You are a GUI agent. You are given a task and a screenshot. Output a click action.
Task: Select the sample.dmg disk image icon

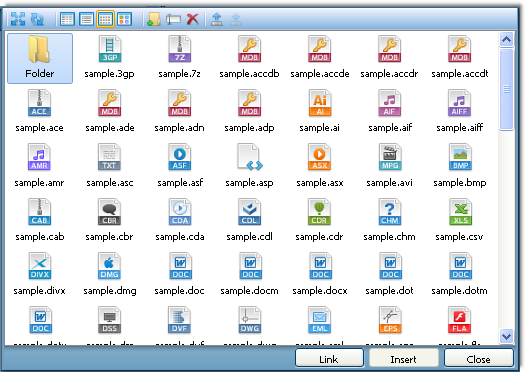point(109,266)
